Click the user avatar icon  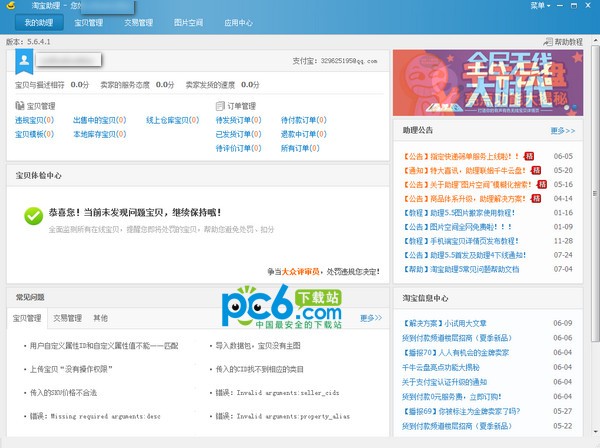coord(25,61)
